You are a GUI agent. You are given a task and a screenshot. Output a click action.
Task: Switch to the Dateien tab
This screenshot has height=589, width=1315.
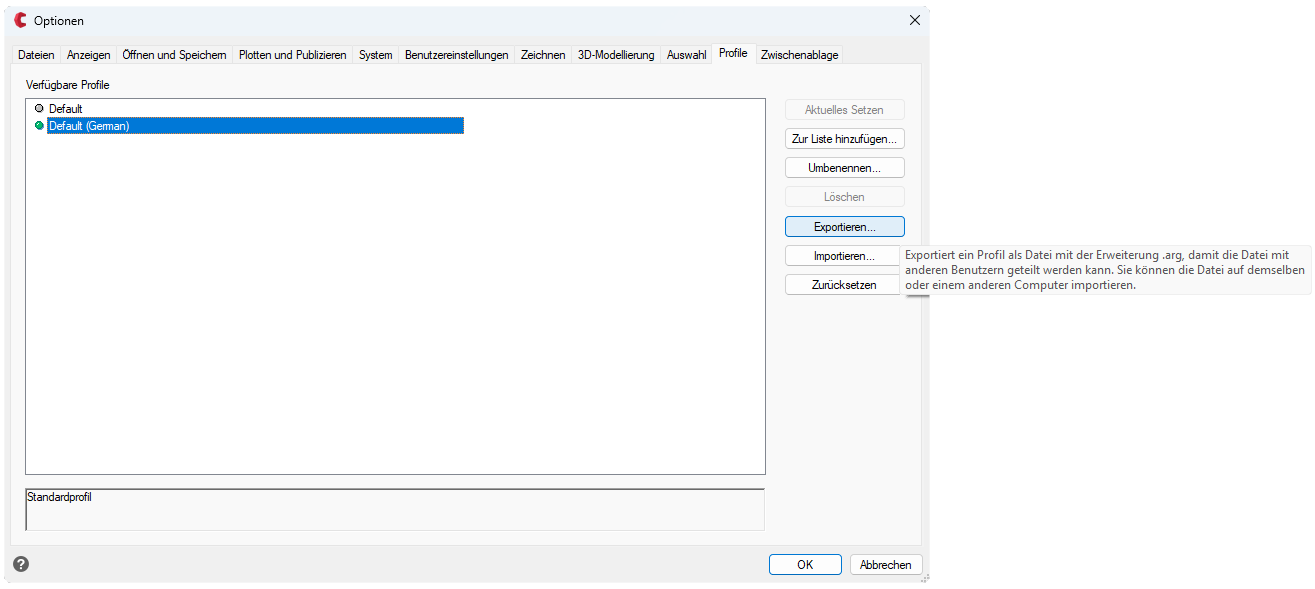point(36,55)
